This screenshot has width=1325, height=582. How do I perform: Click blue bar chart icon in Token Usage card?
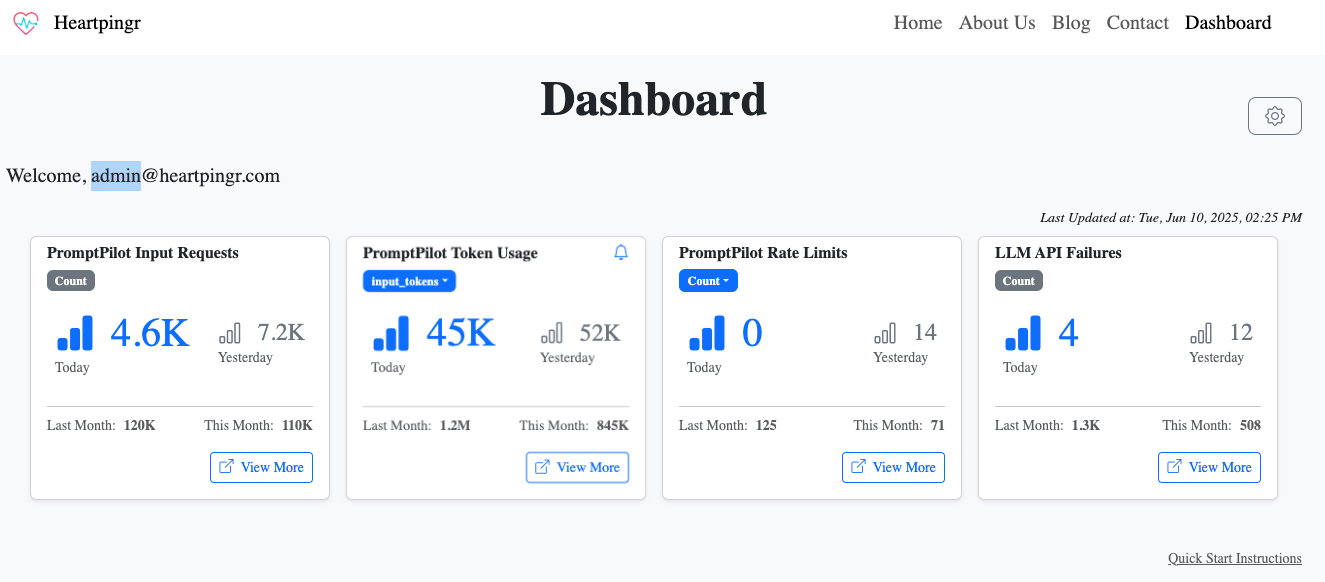click(391, 333)
